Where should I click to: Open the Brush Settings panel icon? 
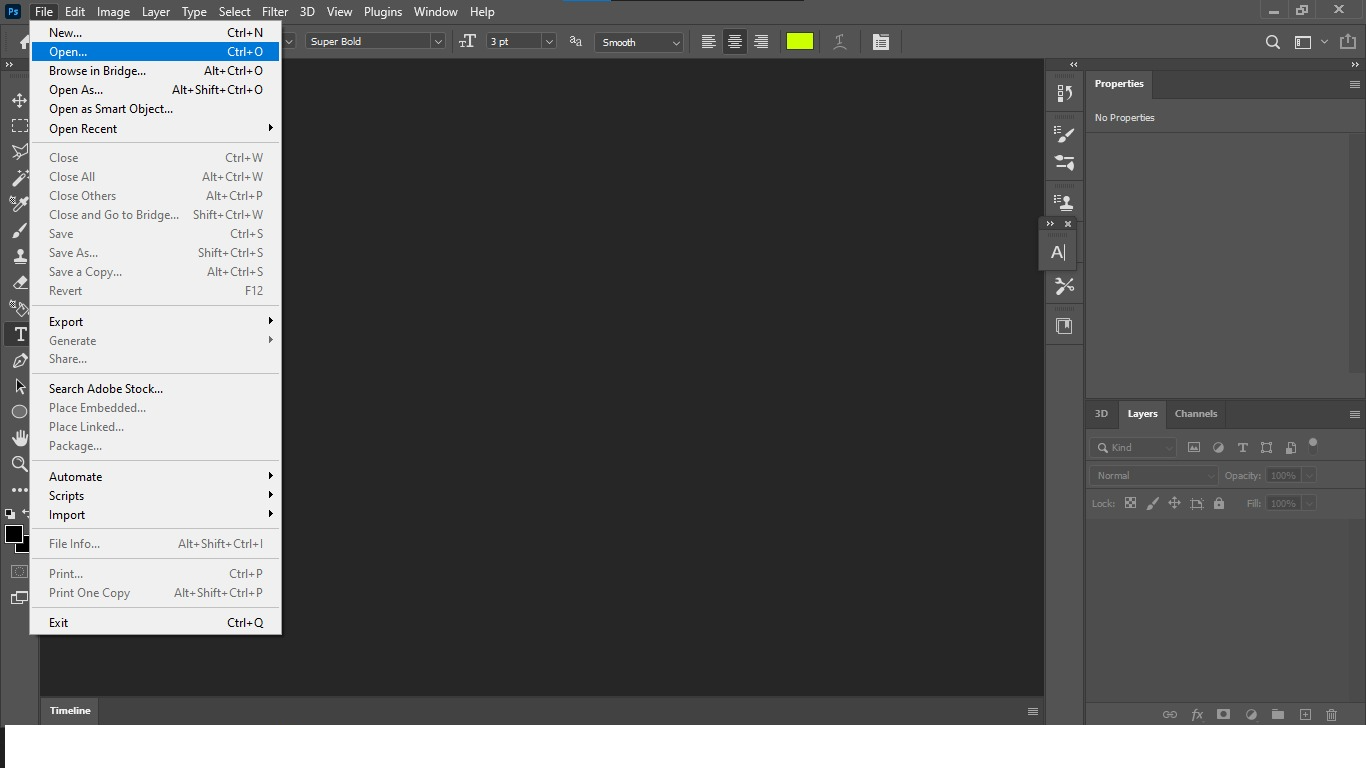1064,134
